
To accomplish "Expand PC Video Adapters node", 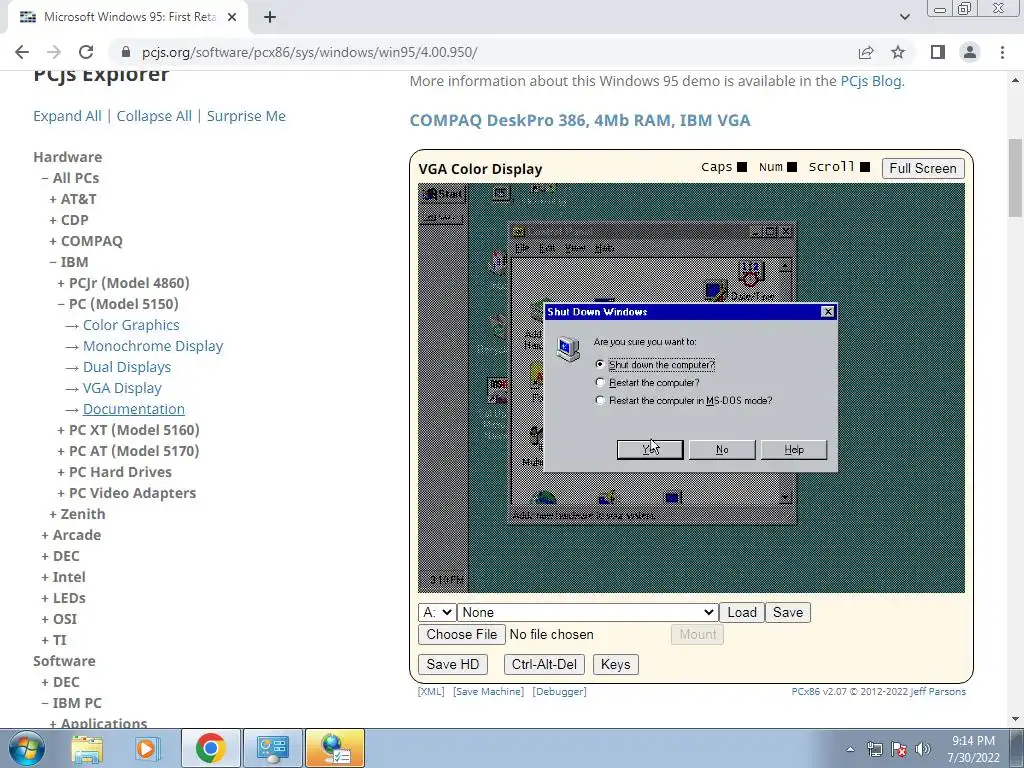I will click(126, 493).
